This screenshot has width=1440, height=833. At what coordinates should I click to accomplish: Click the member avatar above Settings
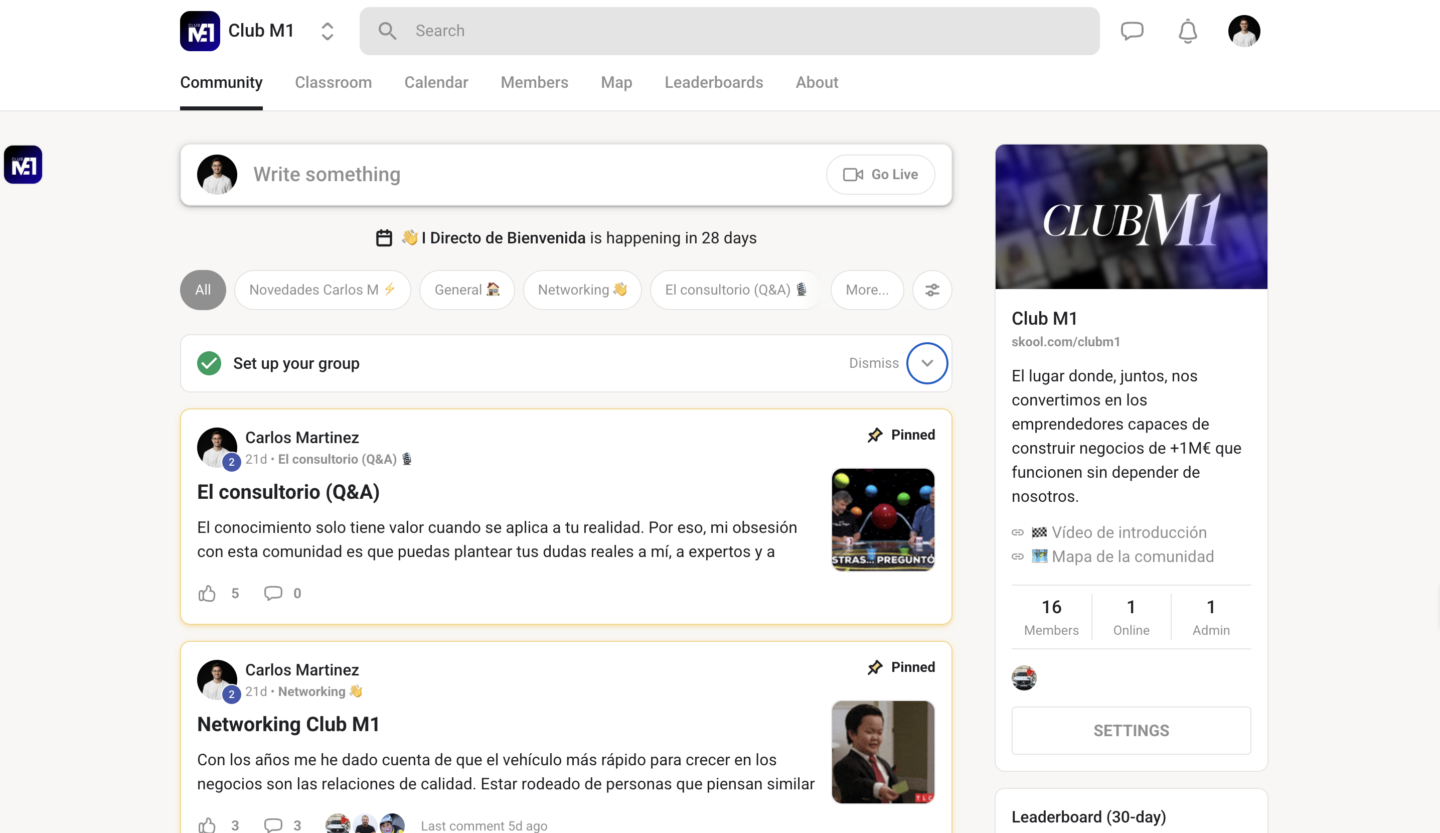(x=1024, y=678)
